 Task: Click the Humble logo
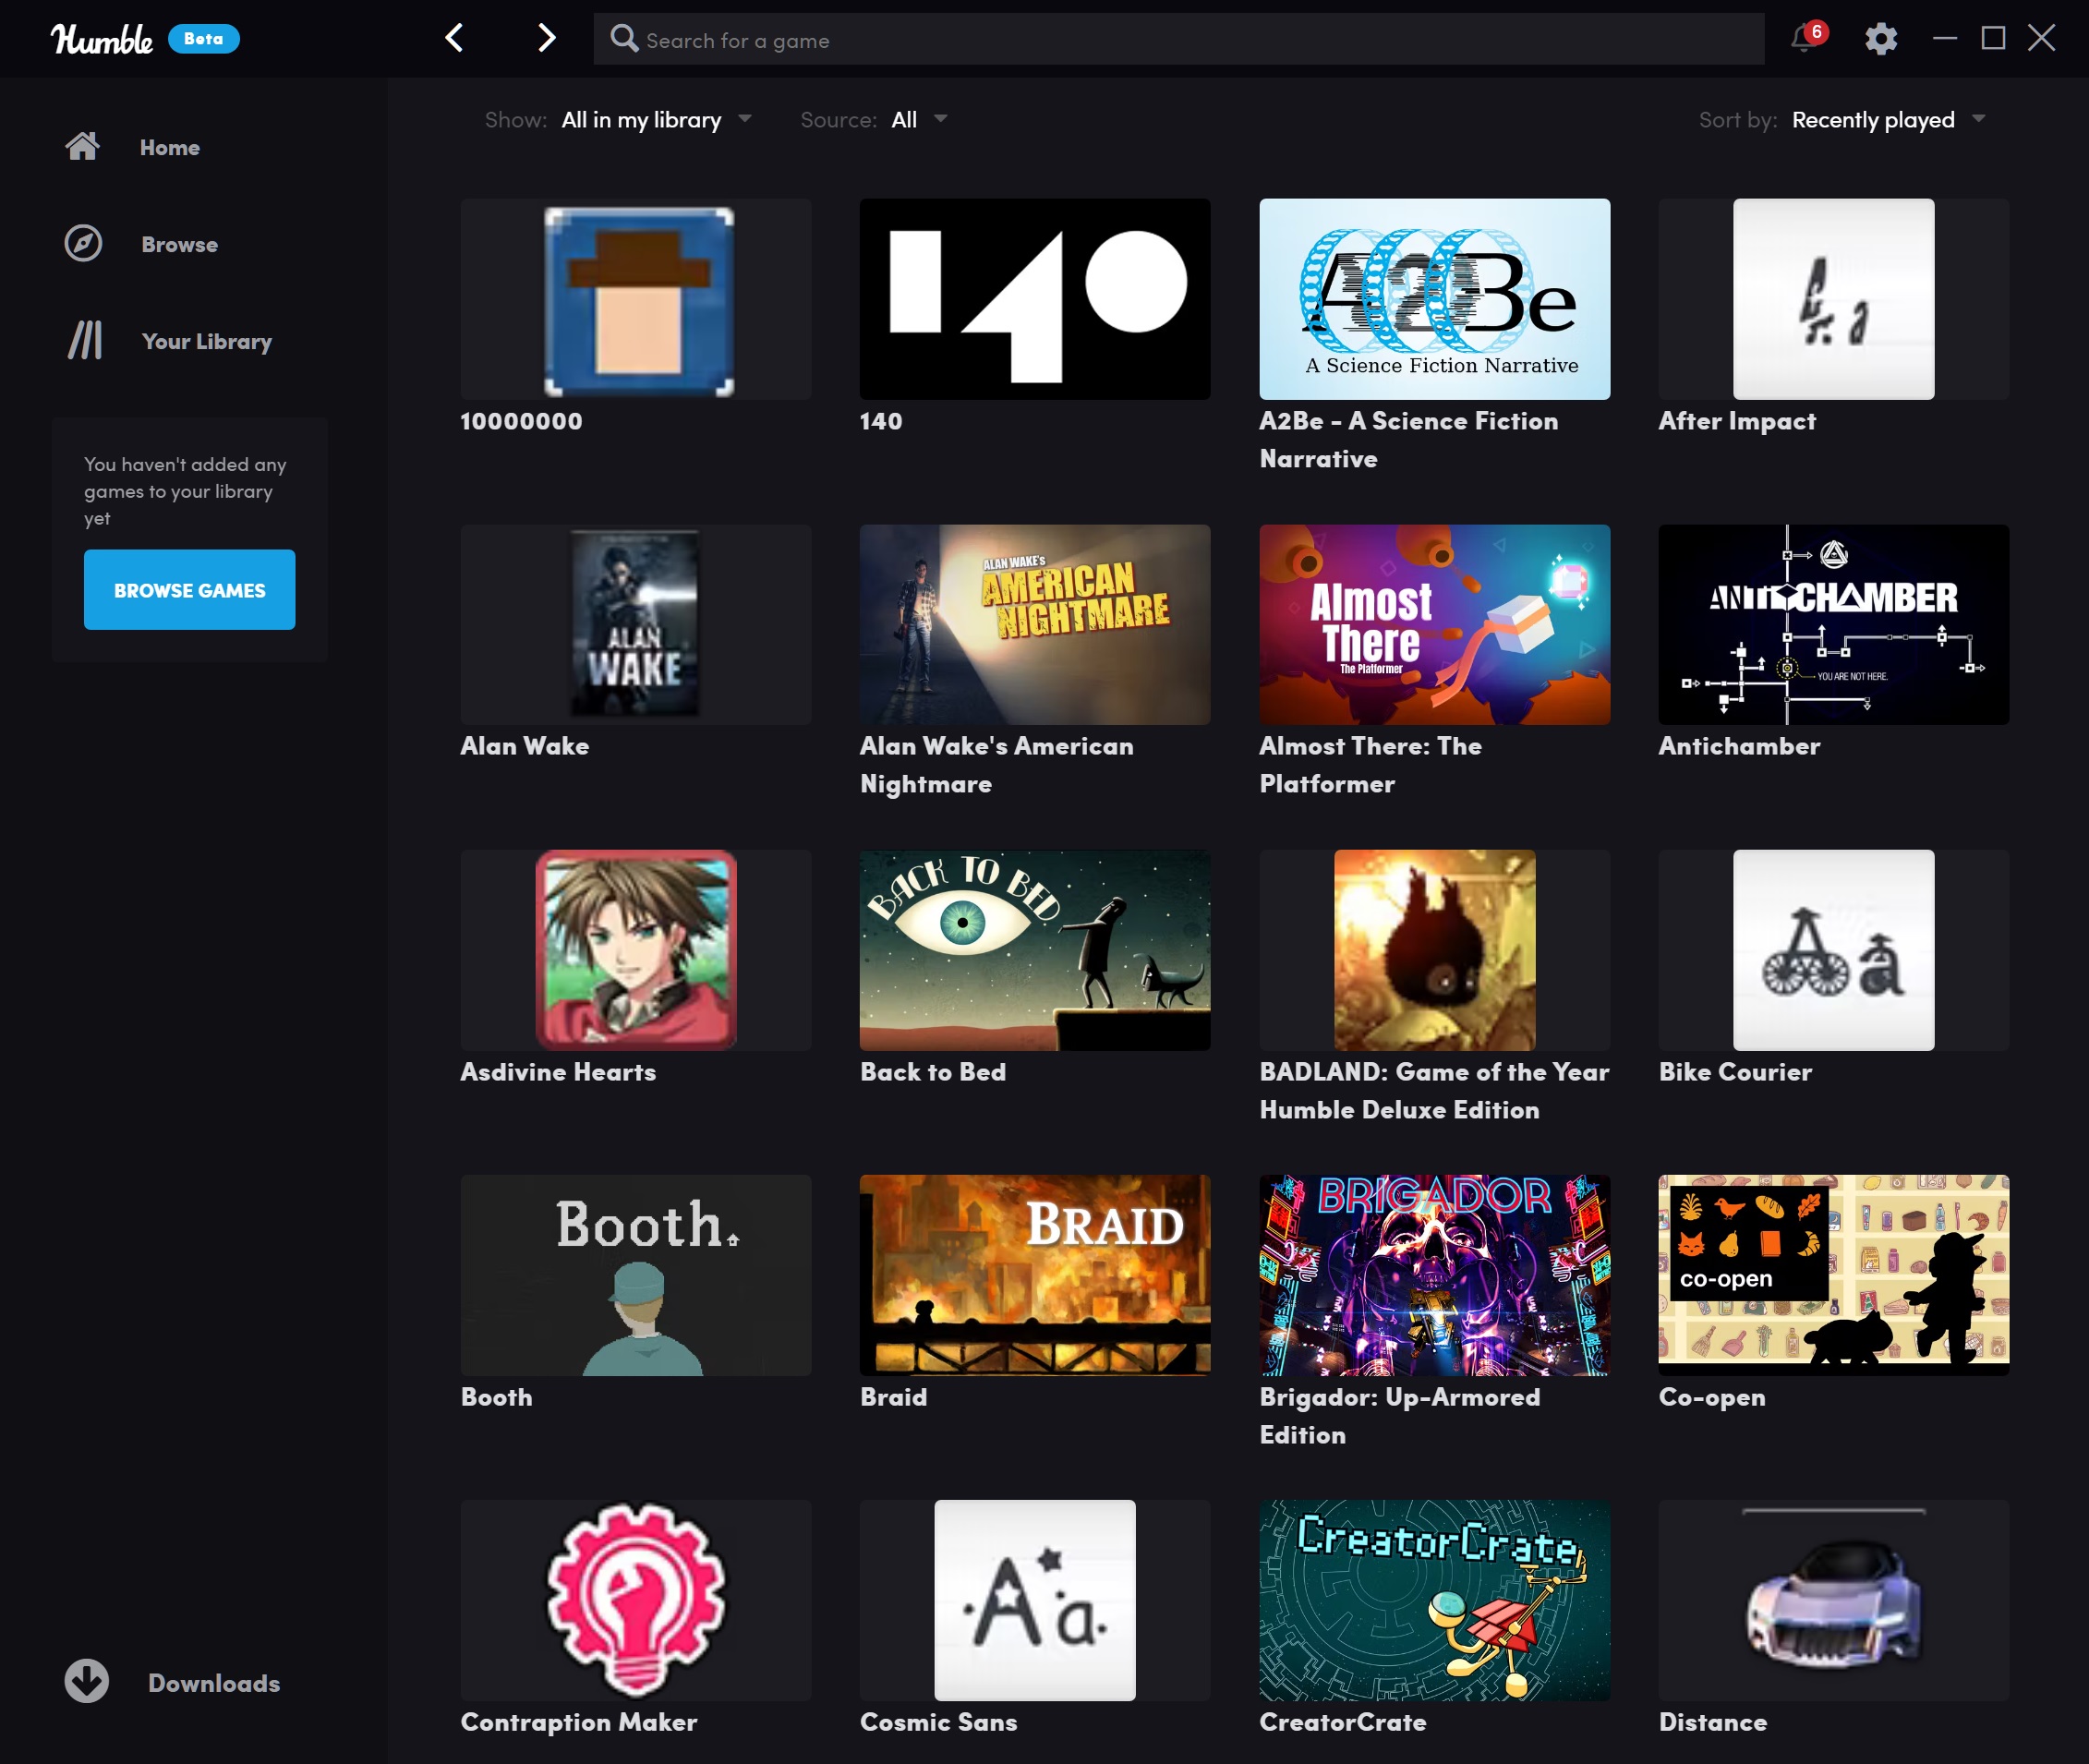102,39
